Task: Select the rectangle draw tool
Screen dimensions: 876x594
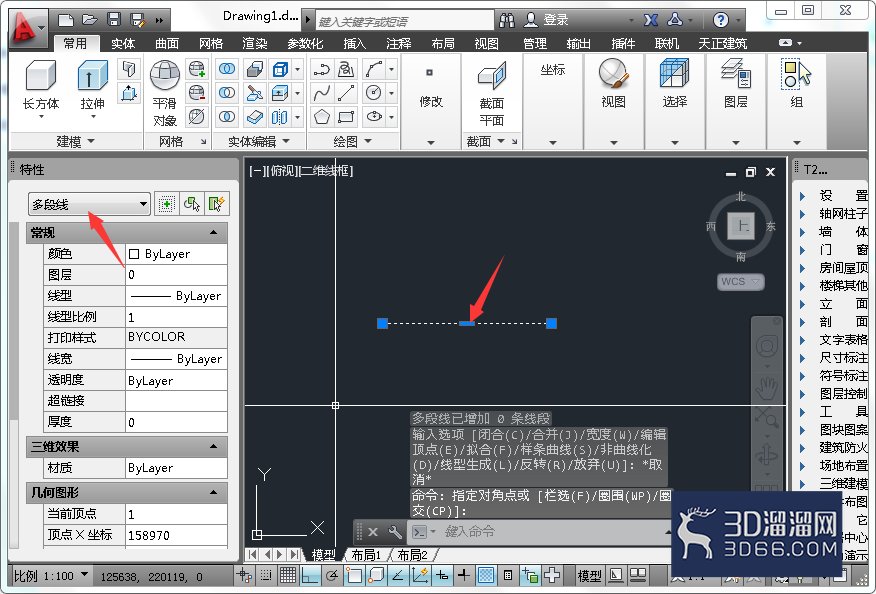Action: pyautogui.click(x=346, y=116)
